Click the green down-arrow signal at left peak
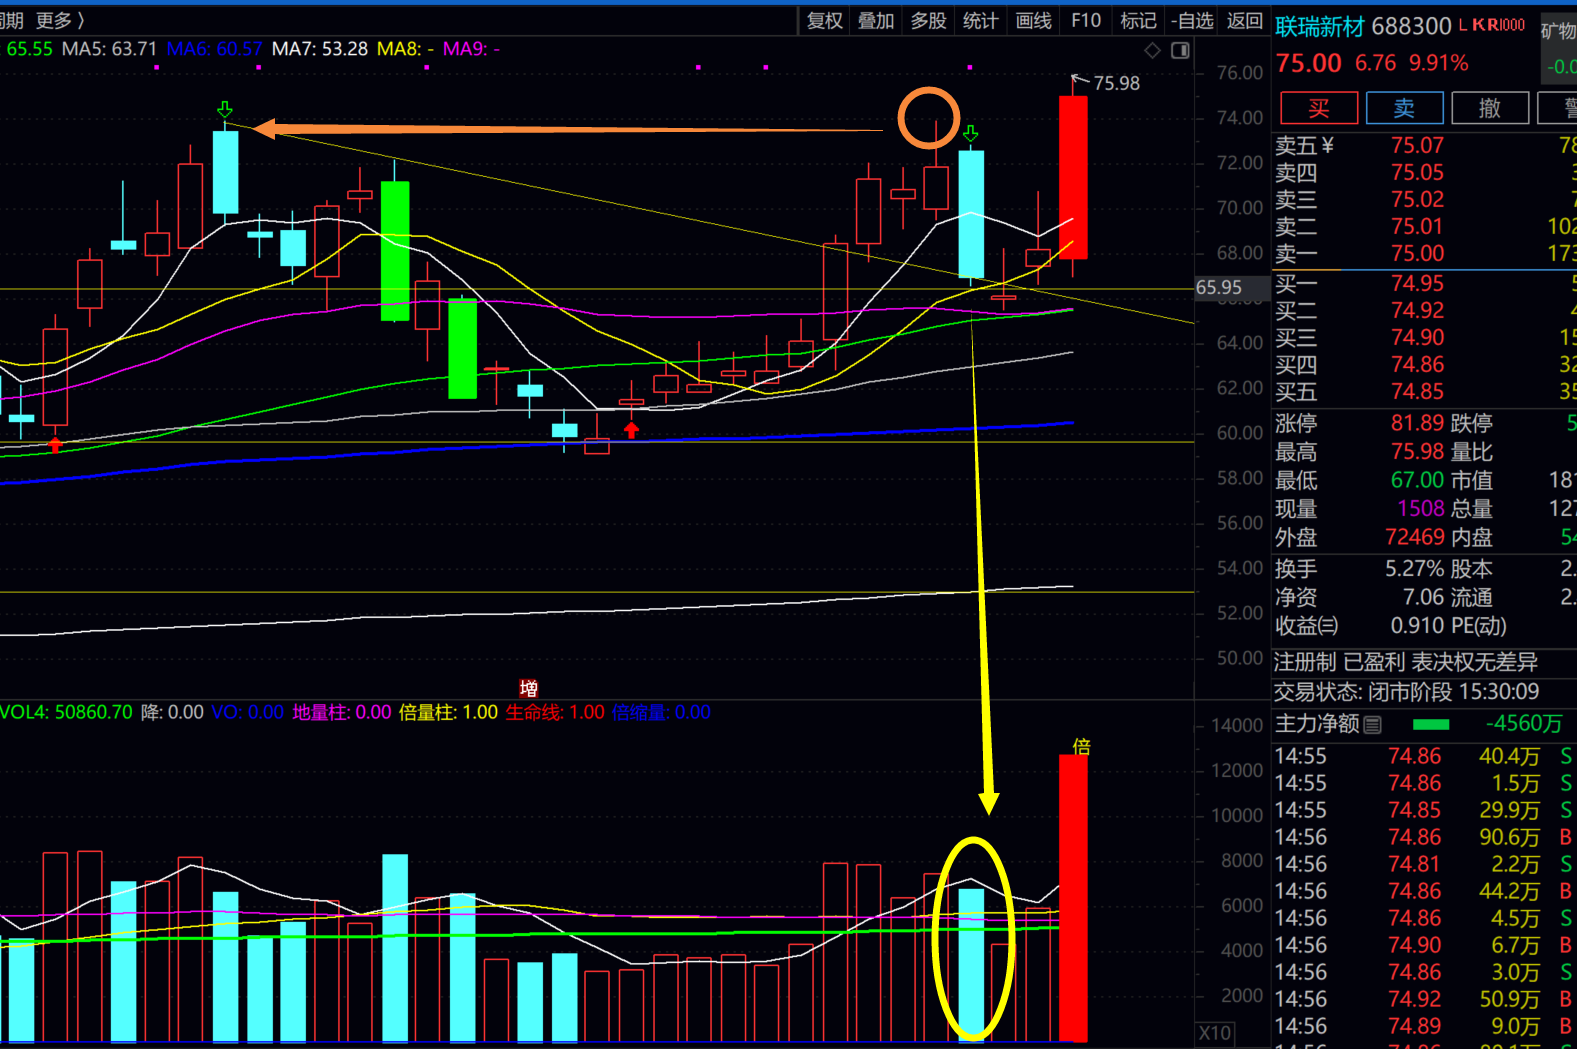 tap(225, 109)
